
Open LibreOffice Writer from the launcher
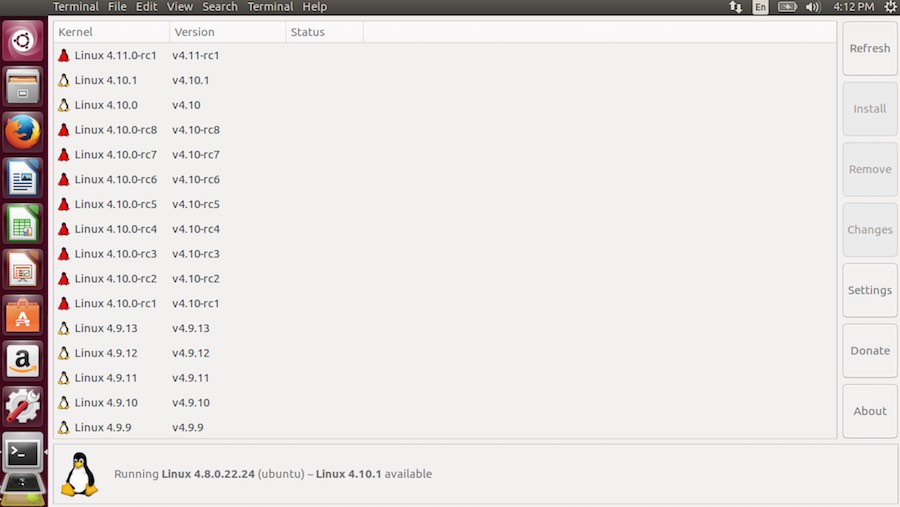tap(22, 179)
